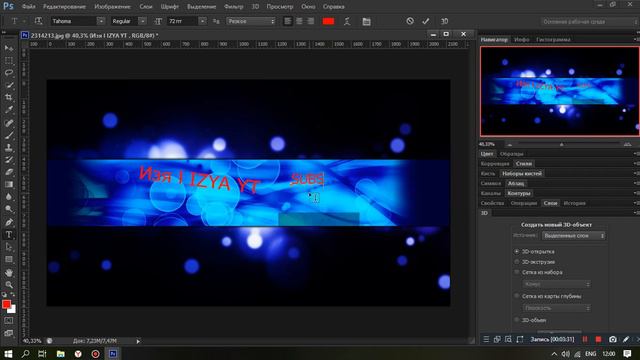Viewport: 640px width, 360px height.
Task: Open the Резкое anti-aliasing dropdown
Action: 251,21
